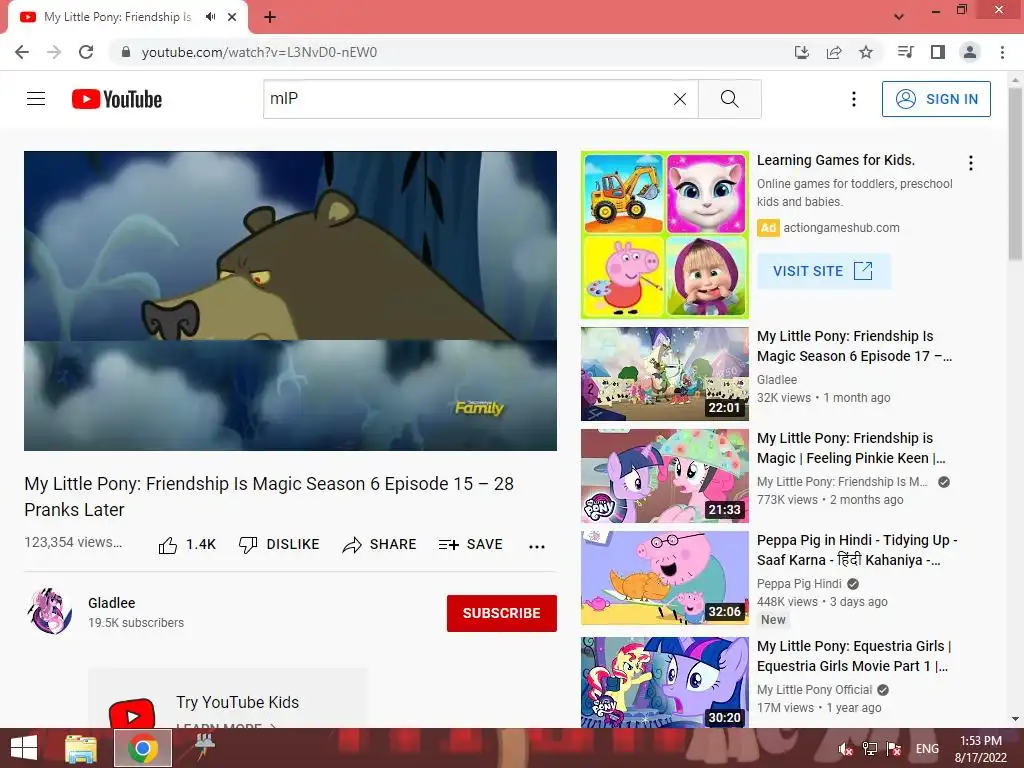Image resolution: width=1024 pixels, height=768 pixels.
Task: Click Visit Site on the ad
Action: point(824,271)
